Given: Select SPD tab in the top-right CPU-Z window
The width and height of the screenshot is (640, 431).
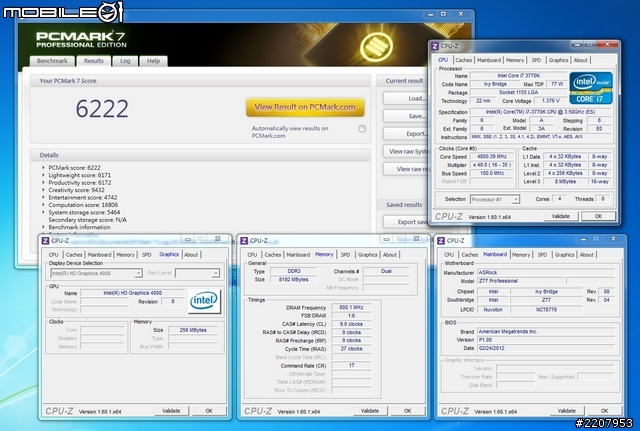Looking at the screenshot, I should (536, 60).
